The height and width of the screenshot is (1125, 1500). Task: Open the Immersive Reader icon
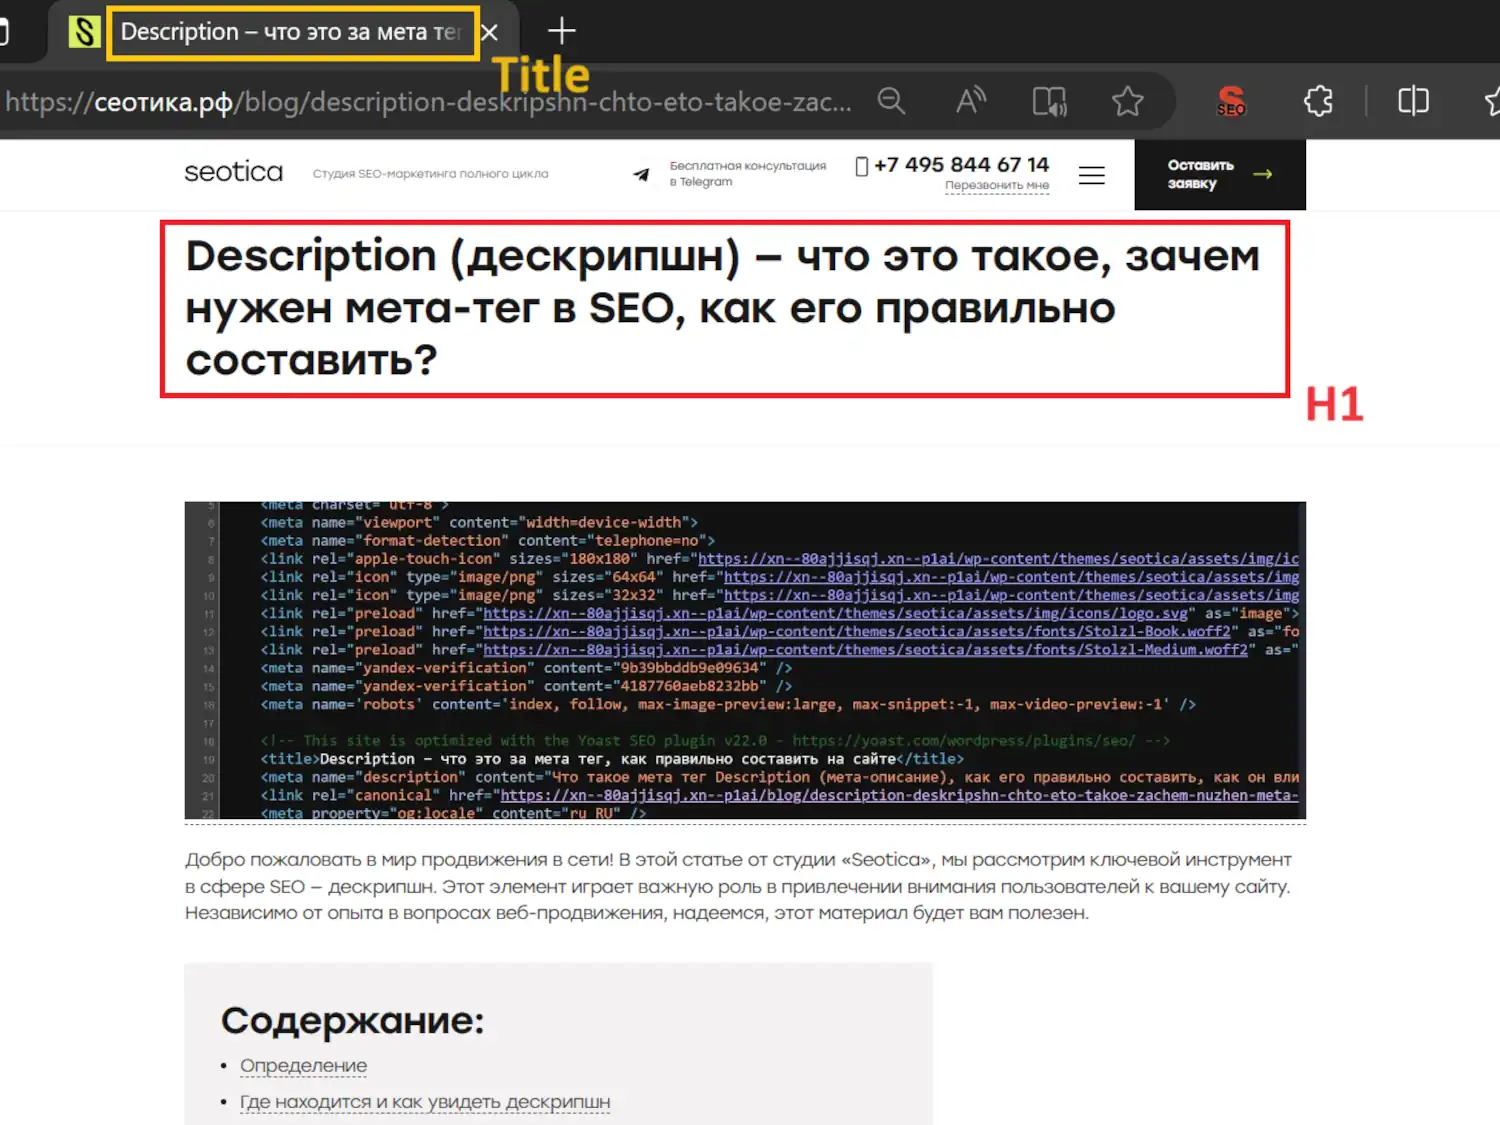[1049, 101]
